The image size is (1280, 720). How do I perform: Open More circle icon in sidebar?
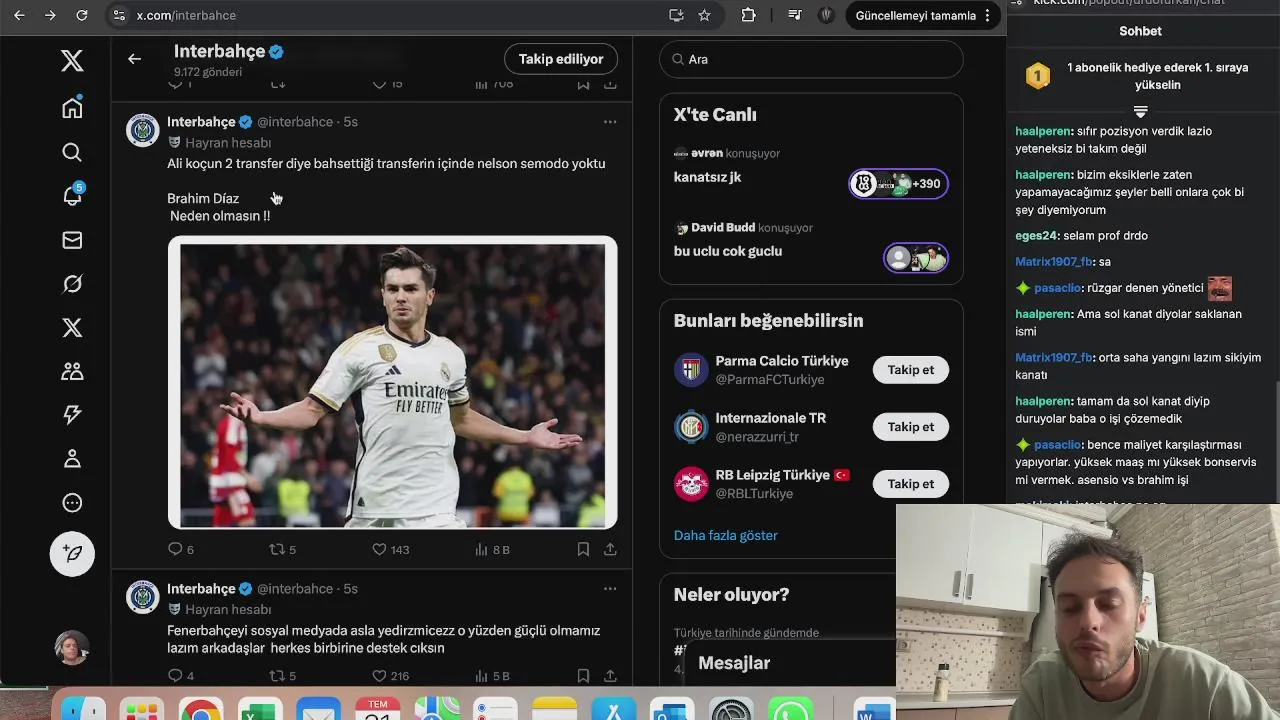72,503
